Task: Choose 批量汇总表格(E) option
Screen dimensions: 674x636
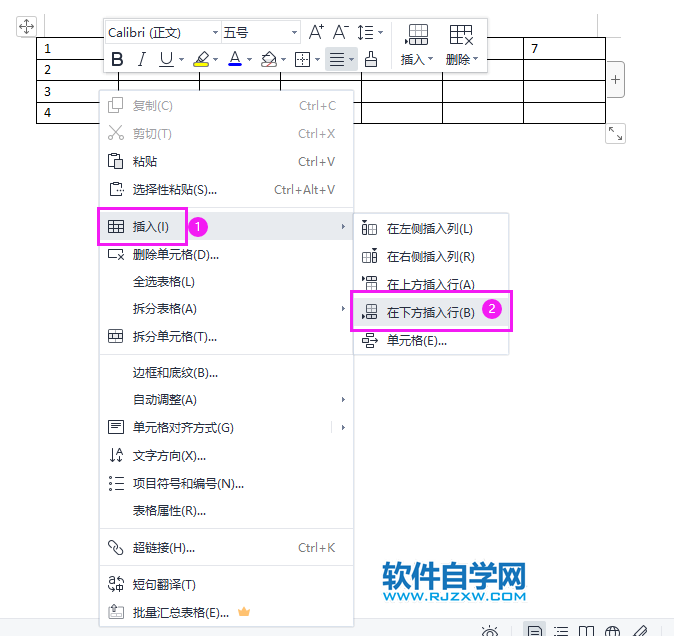Action: (x=227, y=612)
